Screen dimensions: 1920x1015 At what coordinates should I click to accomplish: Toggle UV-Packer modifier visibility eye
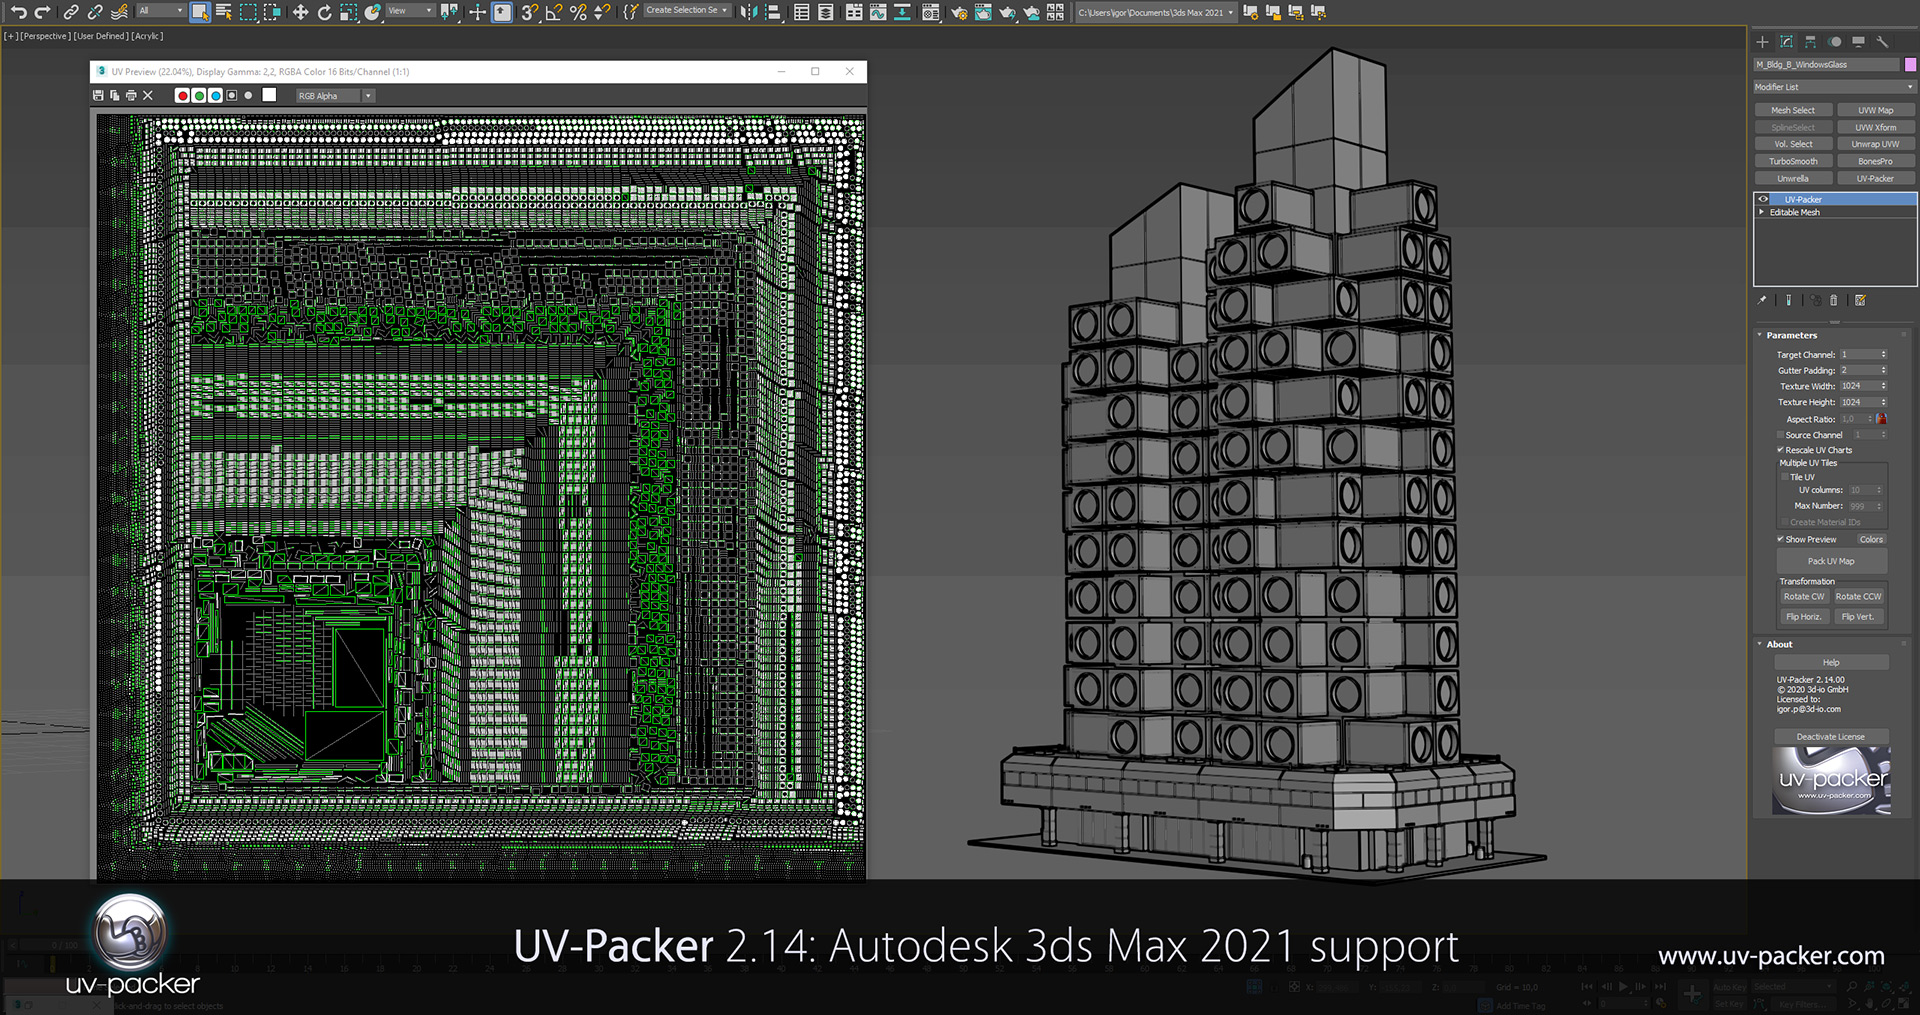click(x=1763, y=199)
